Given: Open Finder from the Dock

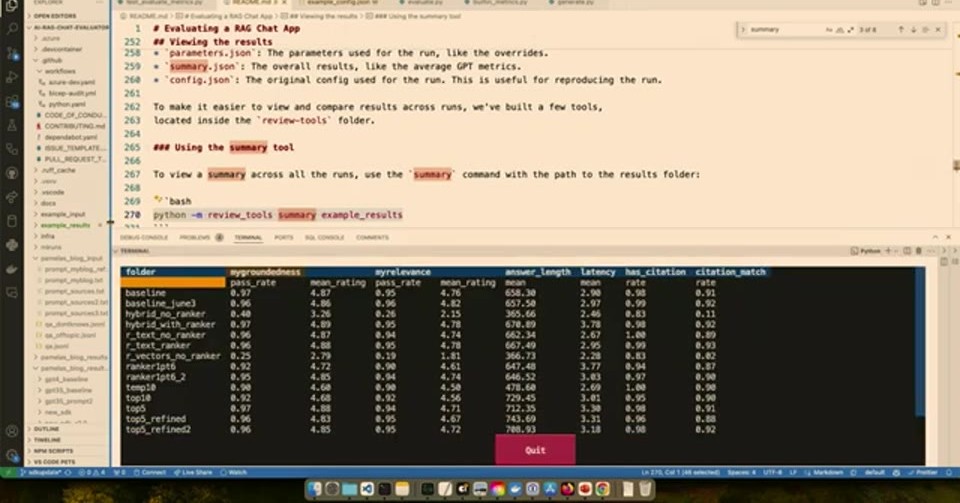Looking at the screenshot, I should pyautogui.click(x=314, y=488).
